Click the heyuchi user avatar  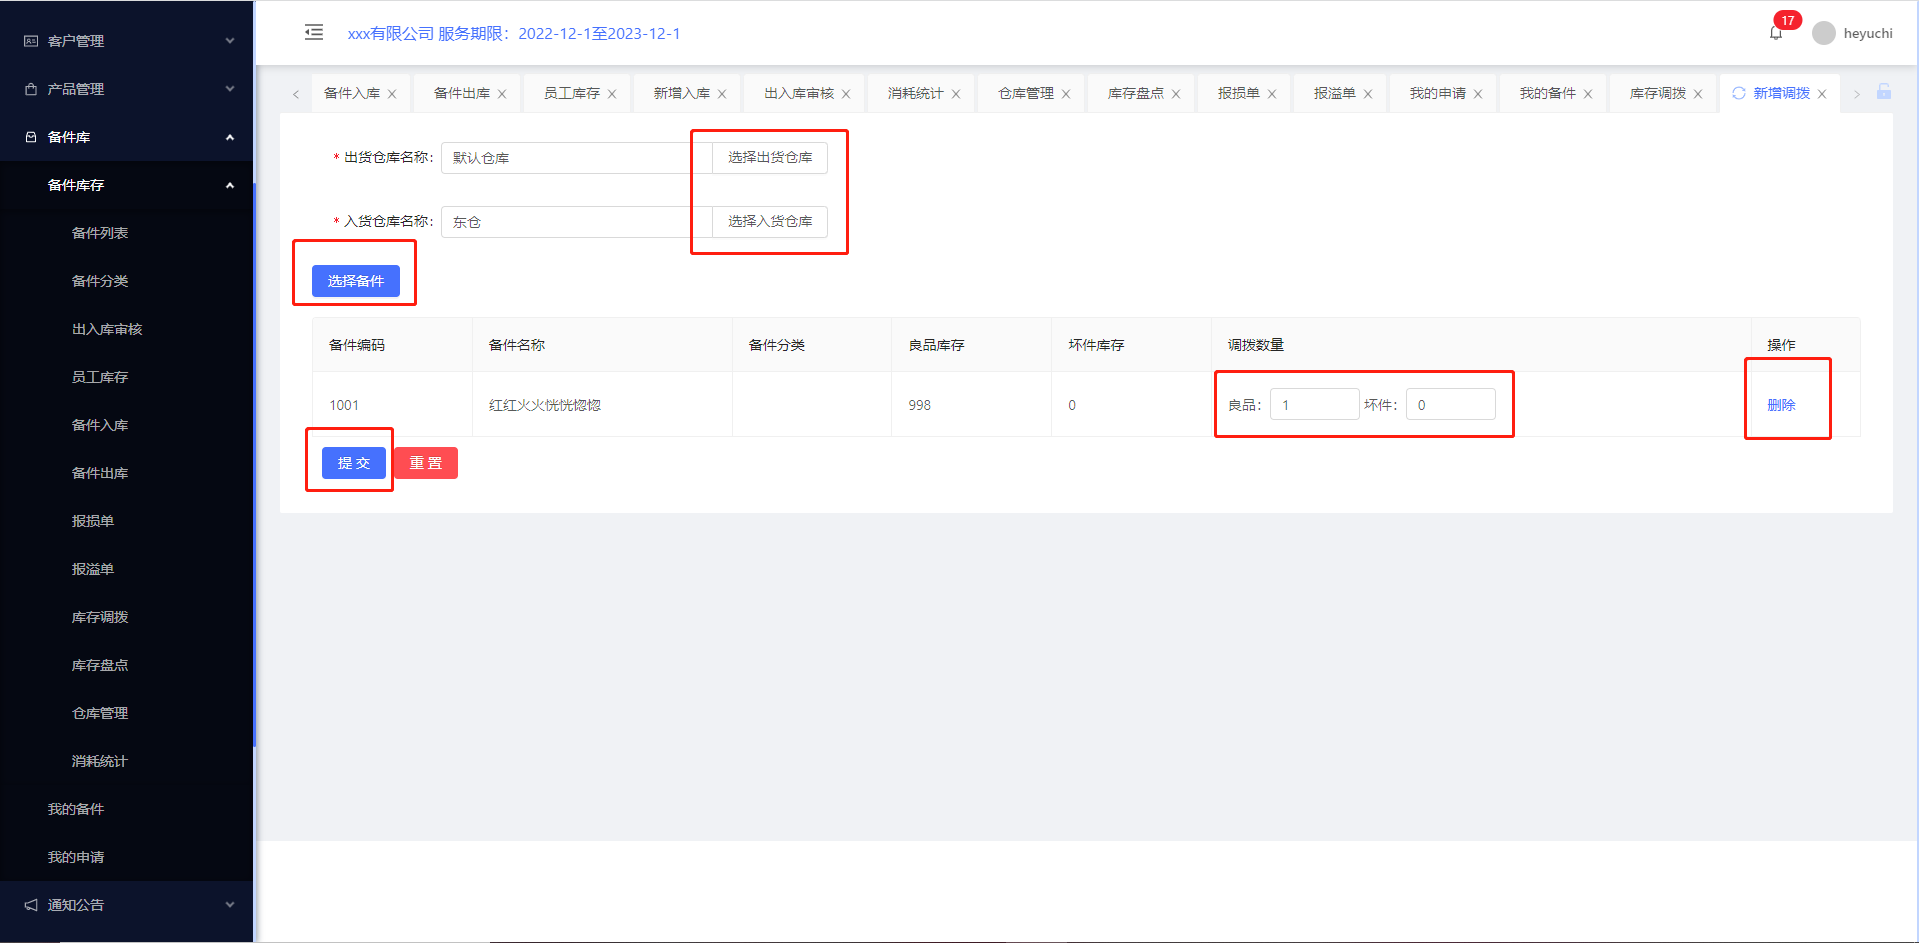1824,33
